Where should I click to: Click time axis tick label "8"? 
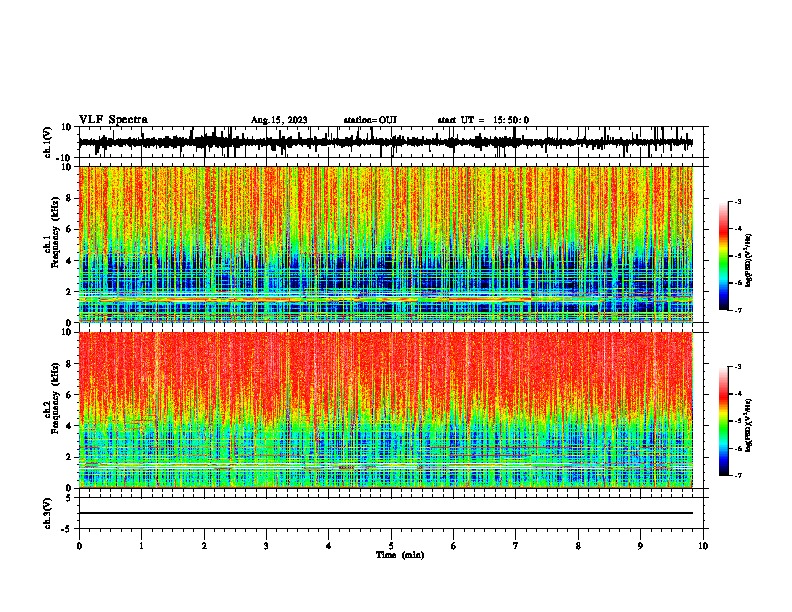click(578, 546)
